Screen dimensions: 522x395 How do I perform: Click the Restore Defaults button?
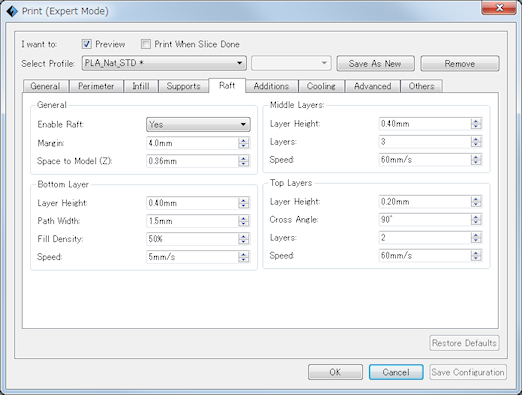click(464, 343)
